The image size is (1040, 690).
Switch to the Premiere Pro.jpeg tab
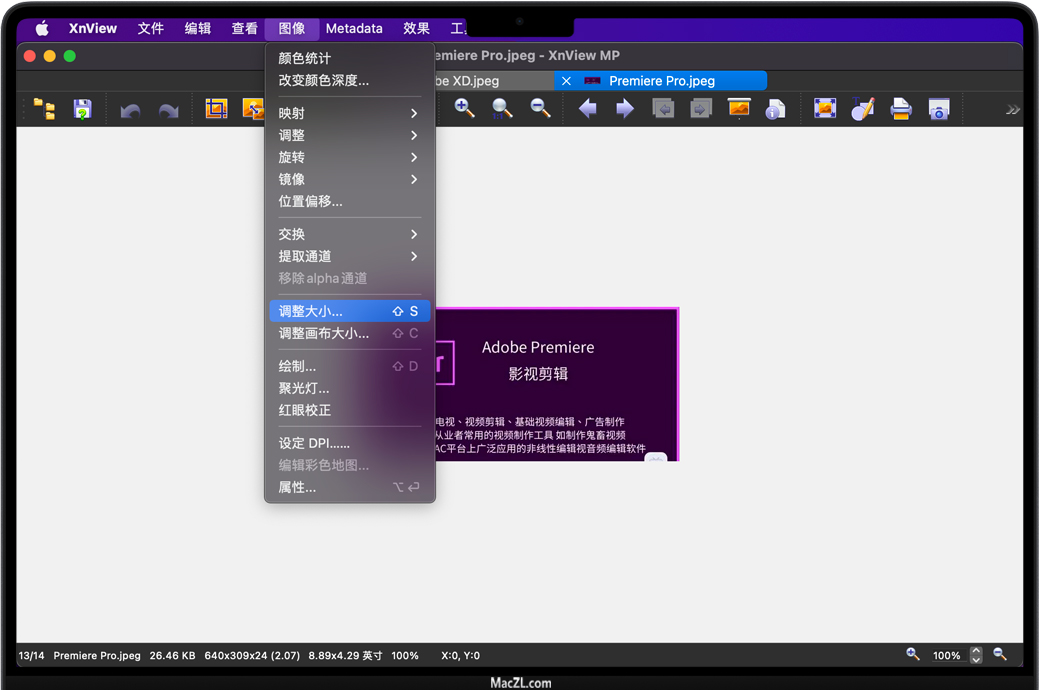coord(662,81)
